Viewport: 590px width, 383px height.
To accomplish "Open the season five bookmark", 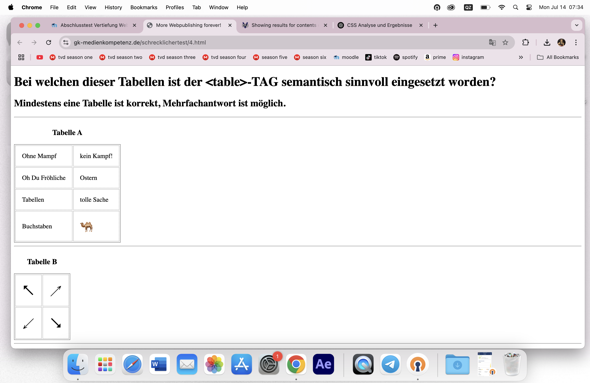I will (x=270, y=57).
